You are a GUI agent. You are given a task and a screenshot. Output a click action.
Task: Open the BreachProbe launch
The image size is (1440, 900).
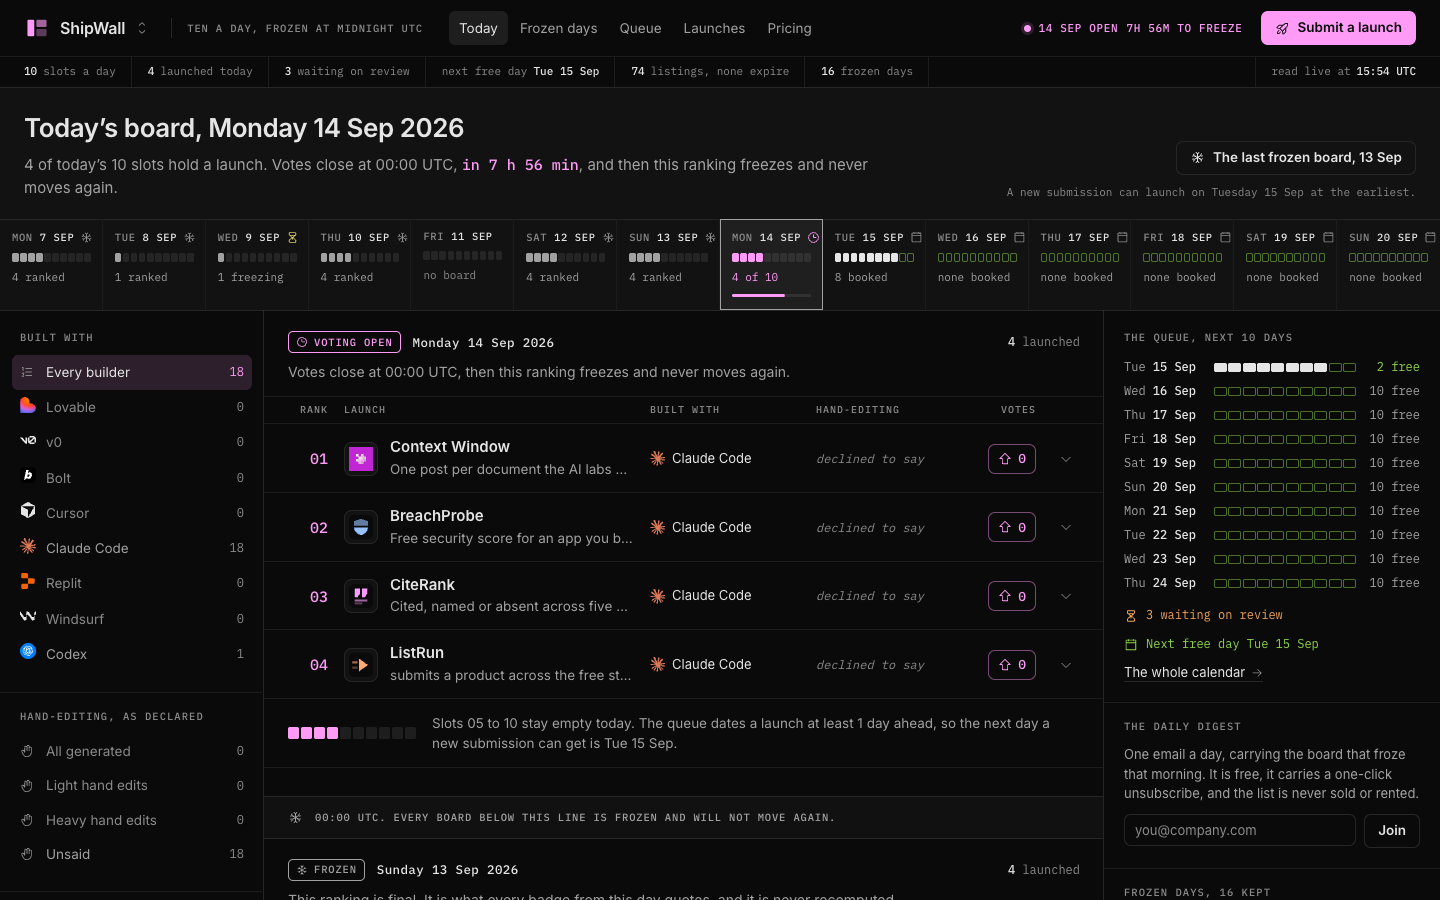tap(437, 516)
